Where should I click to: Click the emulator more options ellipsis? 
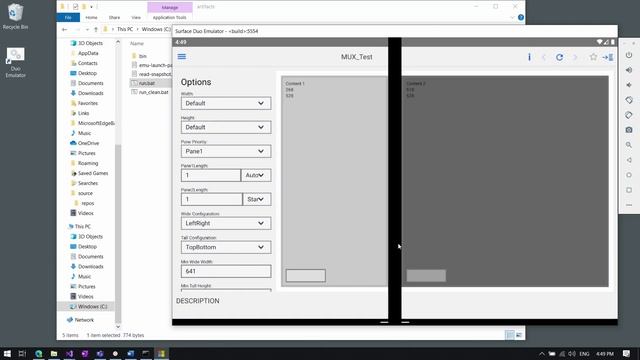tap(629, 205)
